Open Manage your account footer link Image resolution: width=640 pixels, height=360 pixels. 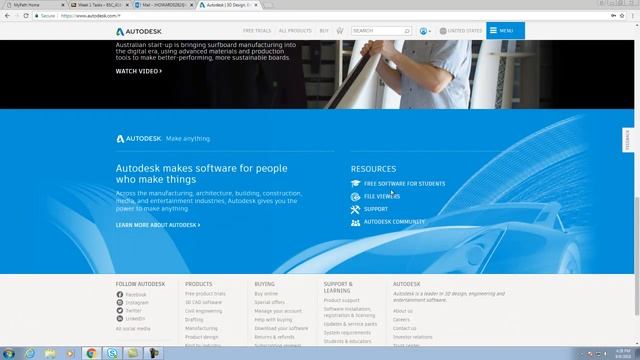tap(278, 311)
